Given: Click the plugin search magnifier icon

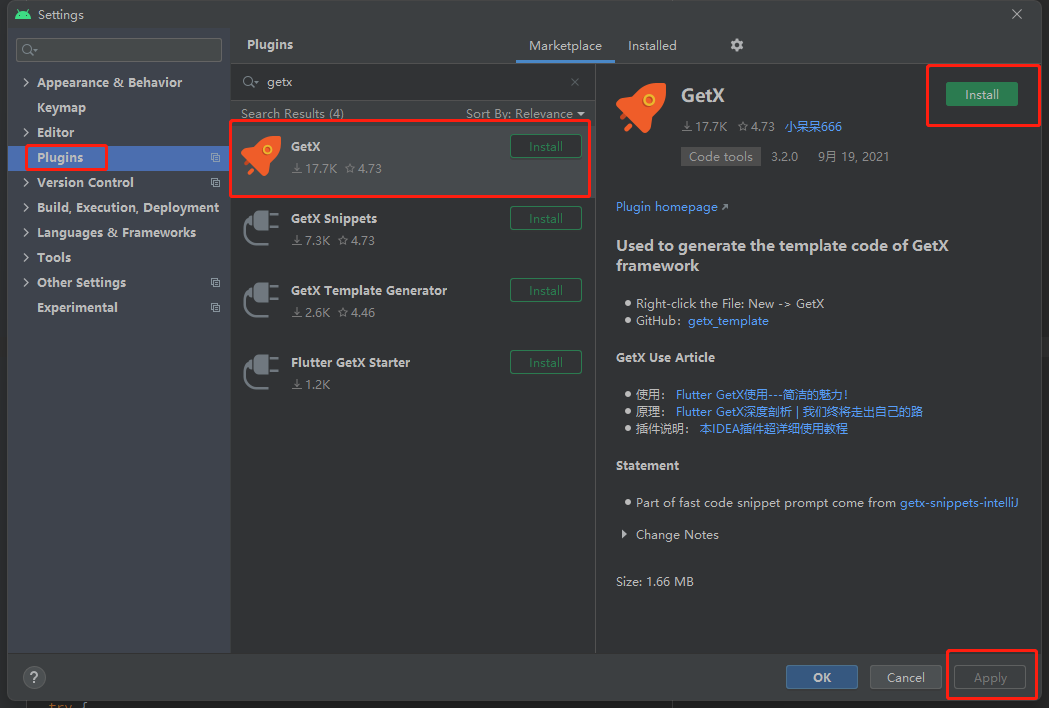Looking at the screenshot, I should pos(250,82).
